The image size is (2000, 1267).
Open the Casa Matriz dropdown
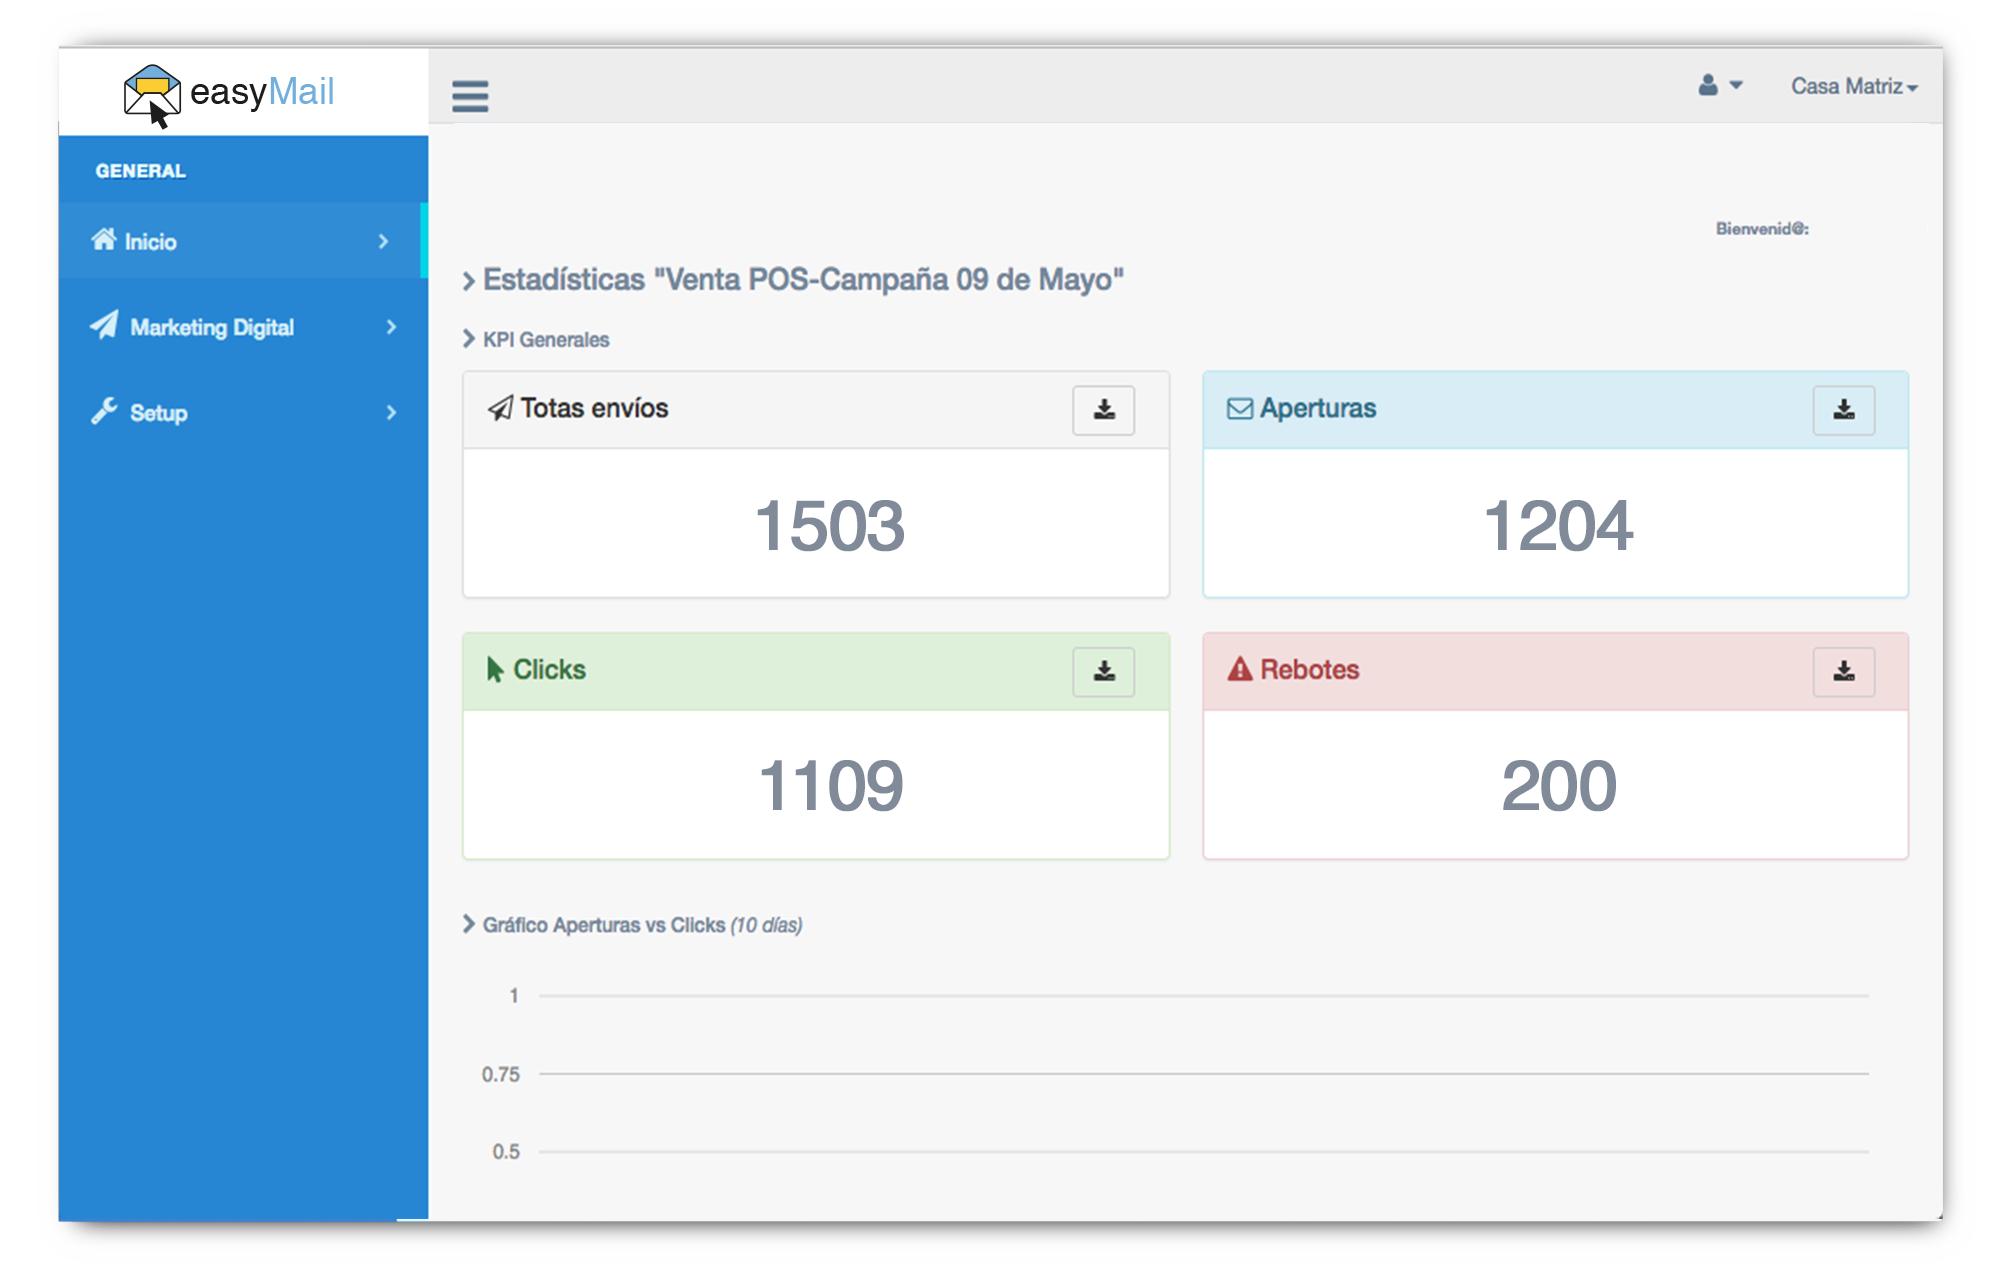coord(1853,87)
